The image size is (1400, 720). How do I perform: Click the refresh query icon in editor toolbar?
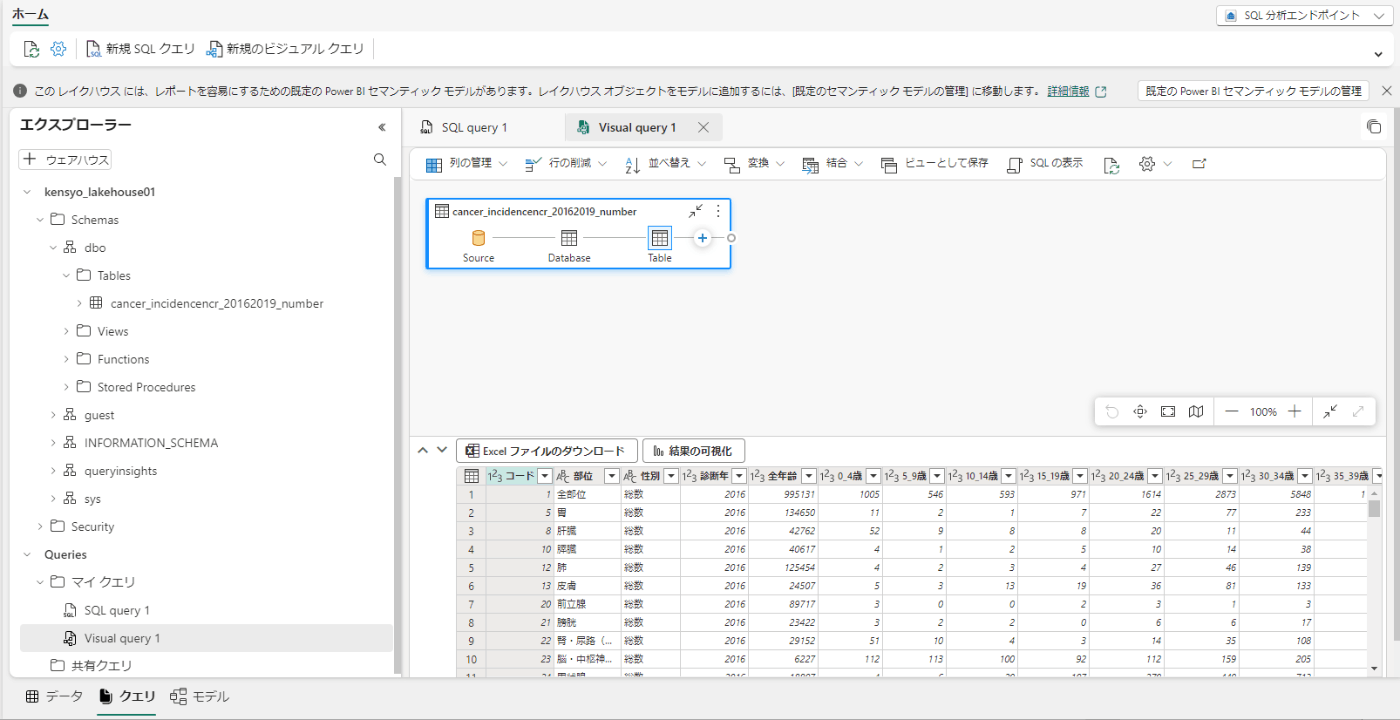tap(1111, 164)
